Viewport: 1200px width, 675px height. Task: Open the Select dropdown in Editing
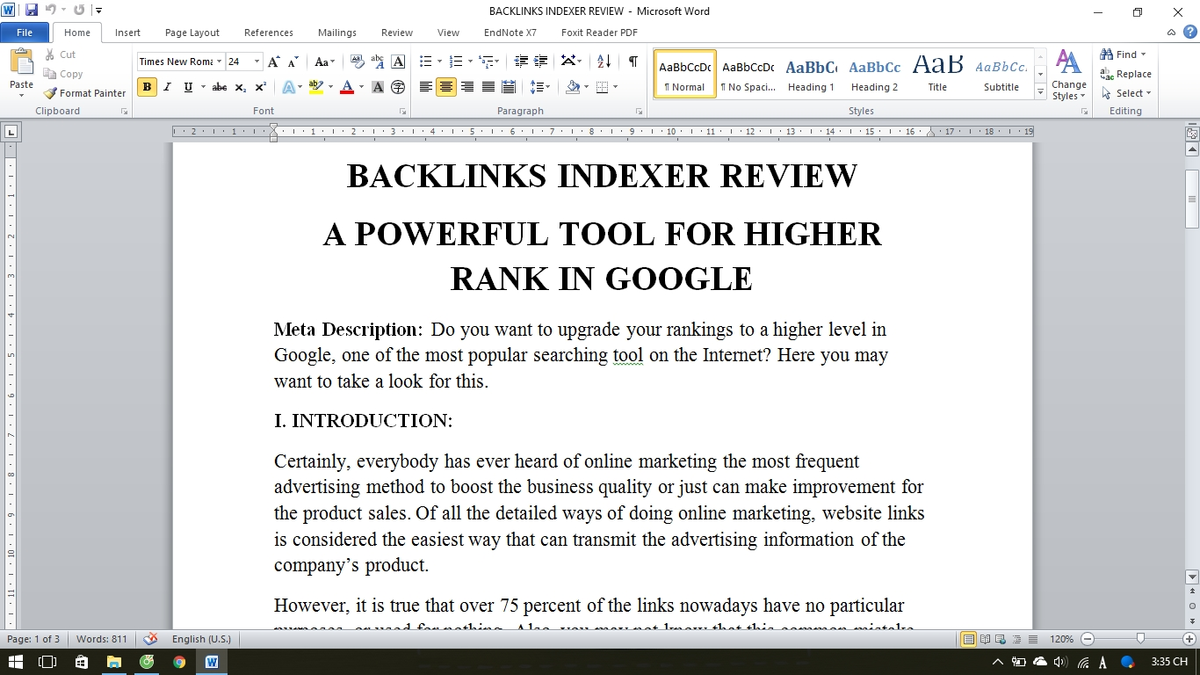[1125, 93]
